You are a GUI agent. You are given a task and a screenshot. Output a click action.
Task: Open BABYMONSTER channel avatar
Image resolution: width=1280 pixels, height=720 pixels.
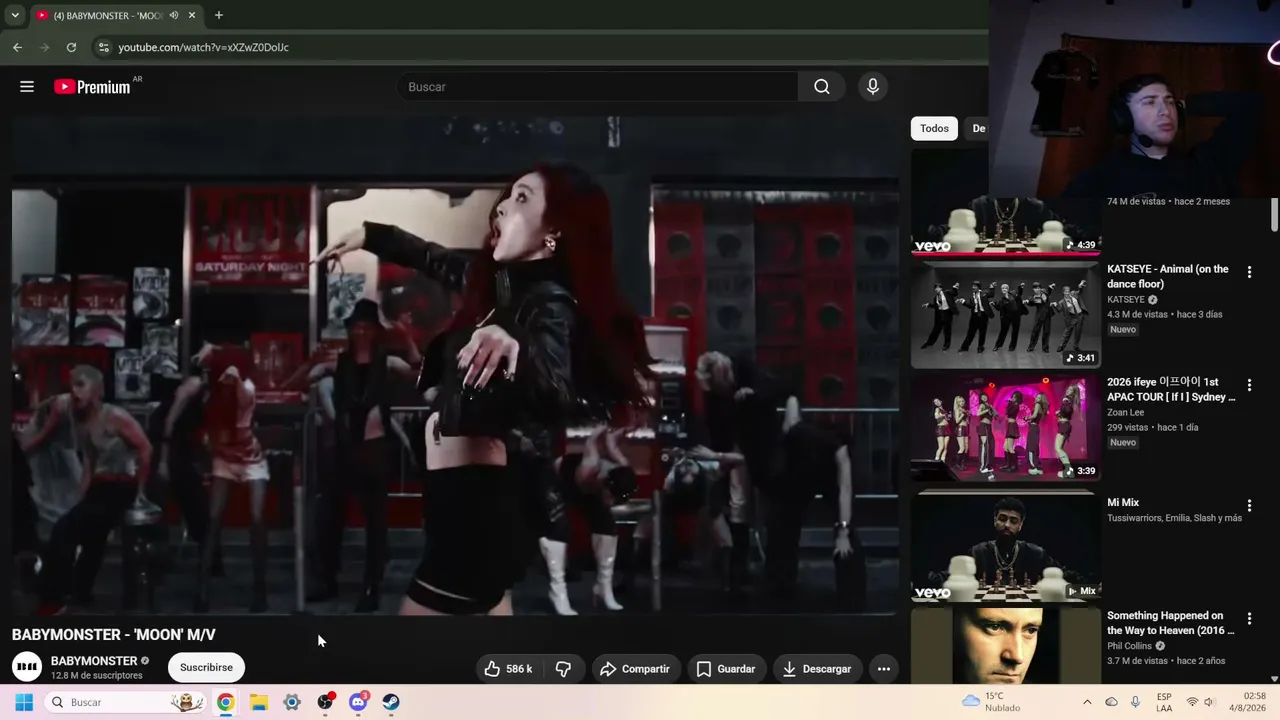coord(27,667)
